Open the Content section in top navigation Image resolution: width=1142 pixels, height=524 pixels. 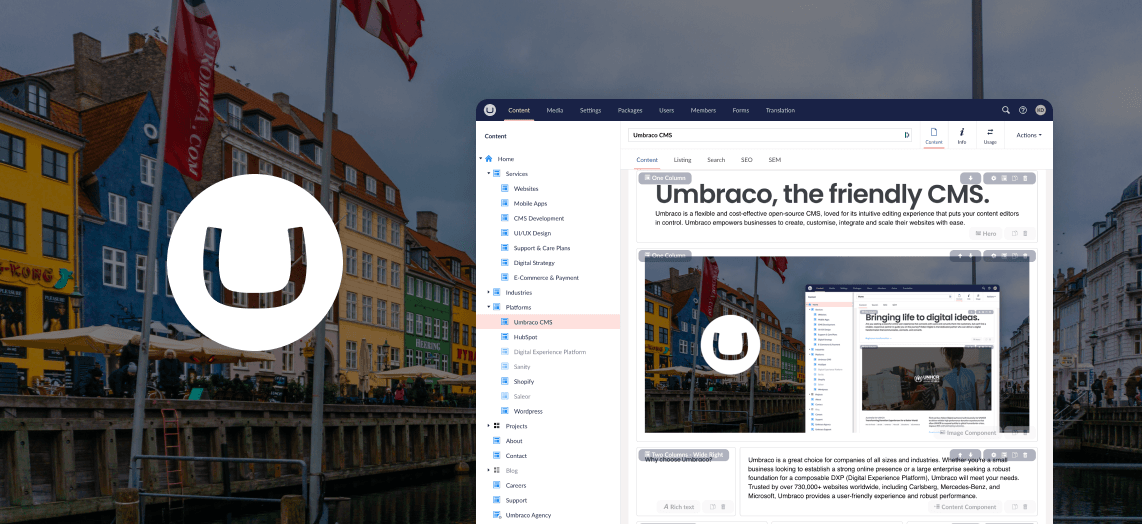point(519,111)
